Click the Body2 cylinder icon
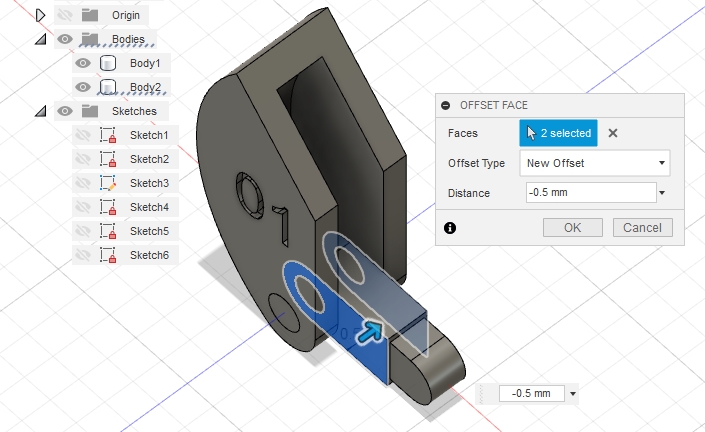705x432 pixels. (108, 87)
